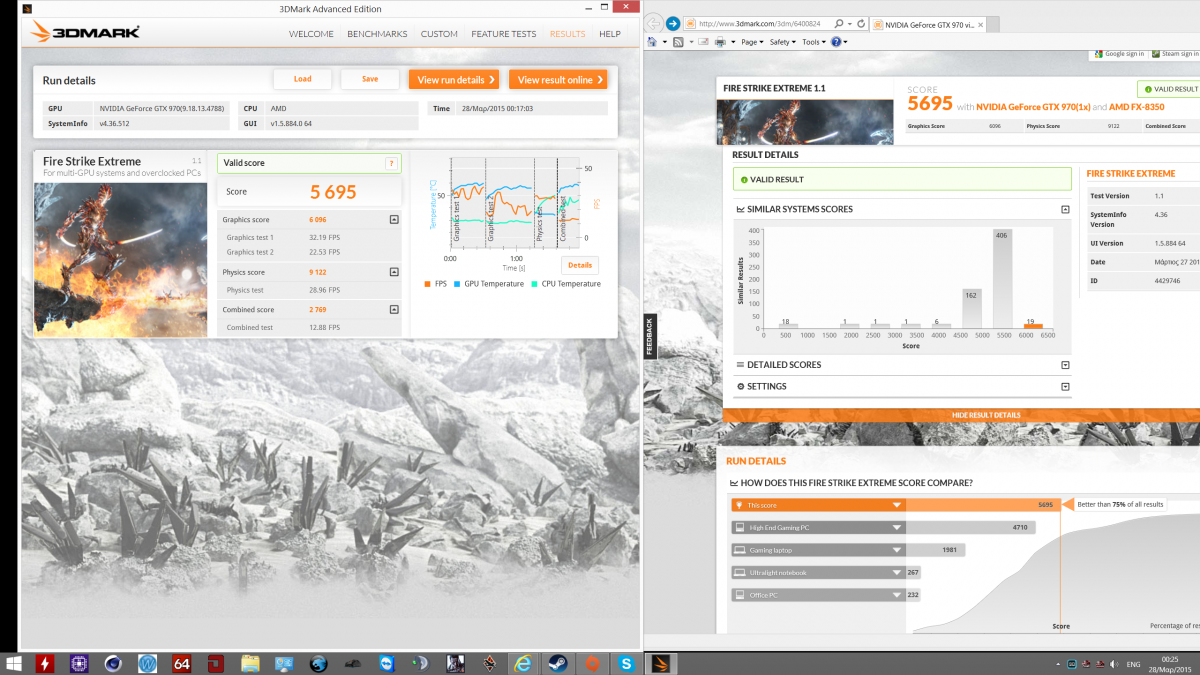The height and width of the screenshot is (675, 1200).
Task: Click the Save button
Action: click(370, 79)
